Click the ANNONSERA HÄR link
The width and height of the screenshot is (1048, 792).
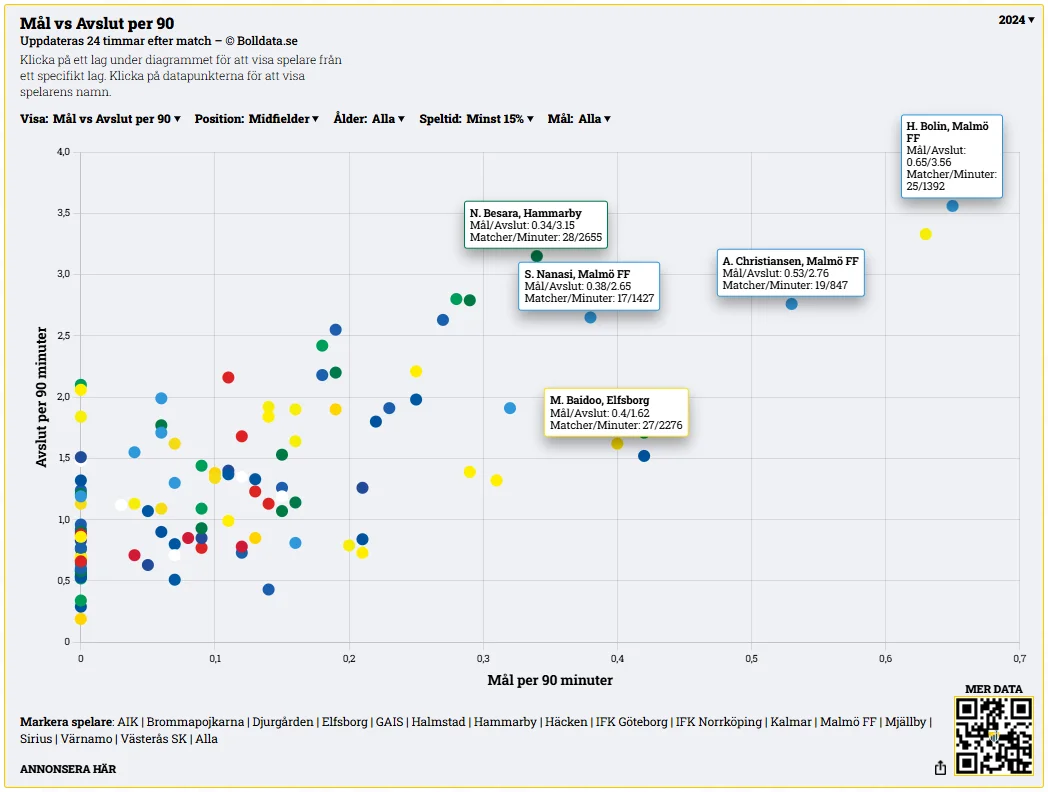coord(68,769)
